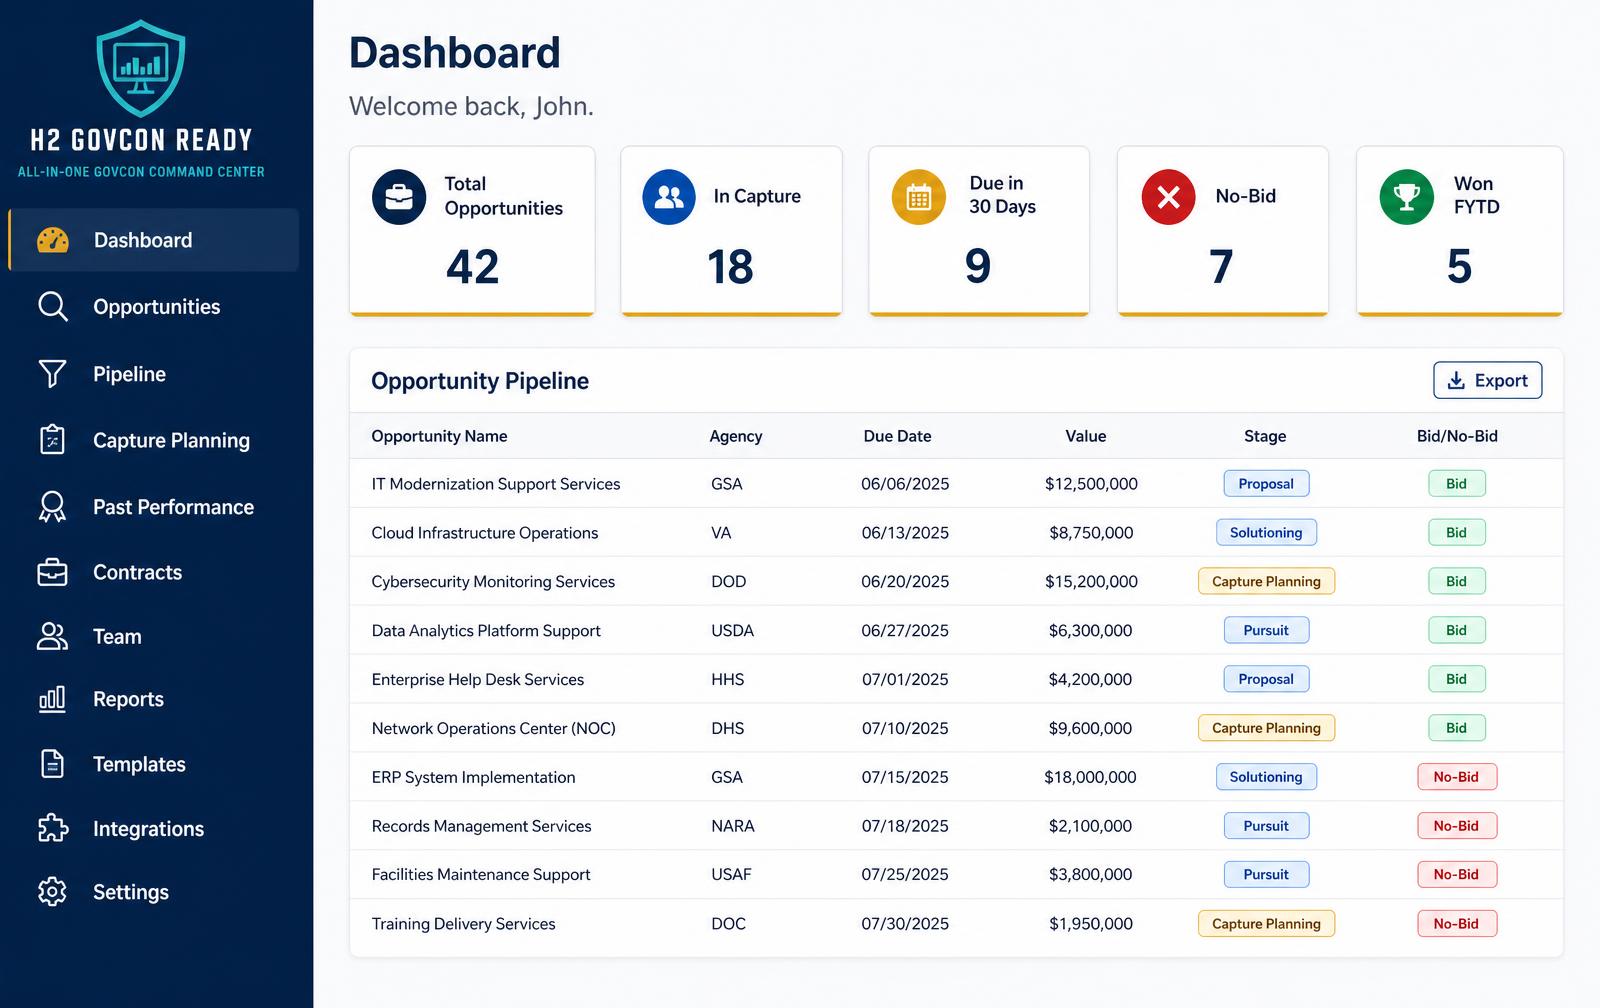1600x1008 pixels.
Task: Click No-Bid badge for ERP System Implementation
Action: coord(1456,777)
